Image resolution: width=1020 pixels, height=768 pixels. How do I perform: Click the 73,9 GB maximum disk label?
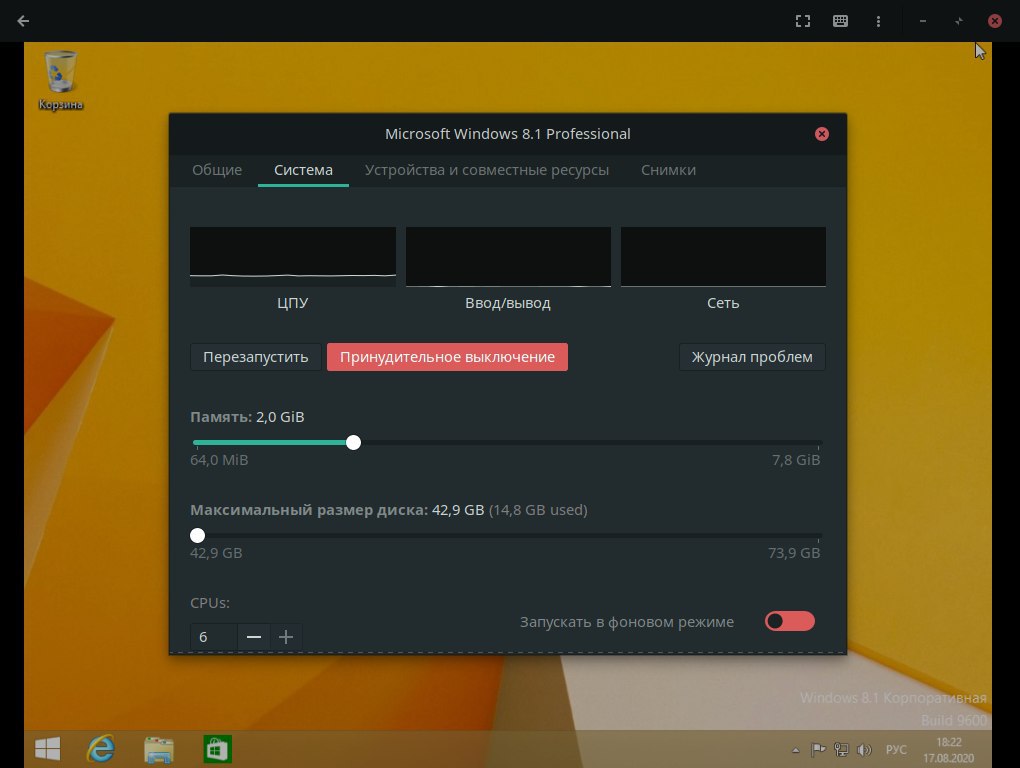[x=794, y=553]
